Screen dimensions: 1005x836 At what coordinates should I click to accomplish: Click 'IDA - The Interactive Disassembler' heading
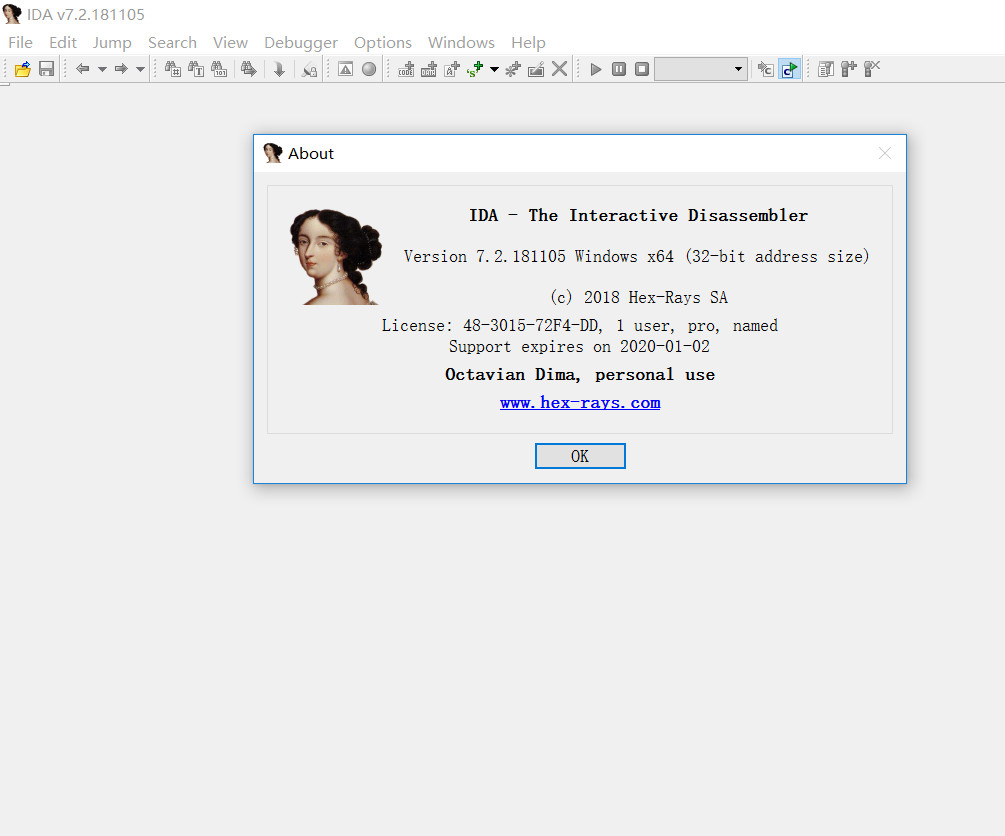[638, 215]
